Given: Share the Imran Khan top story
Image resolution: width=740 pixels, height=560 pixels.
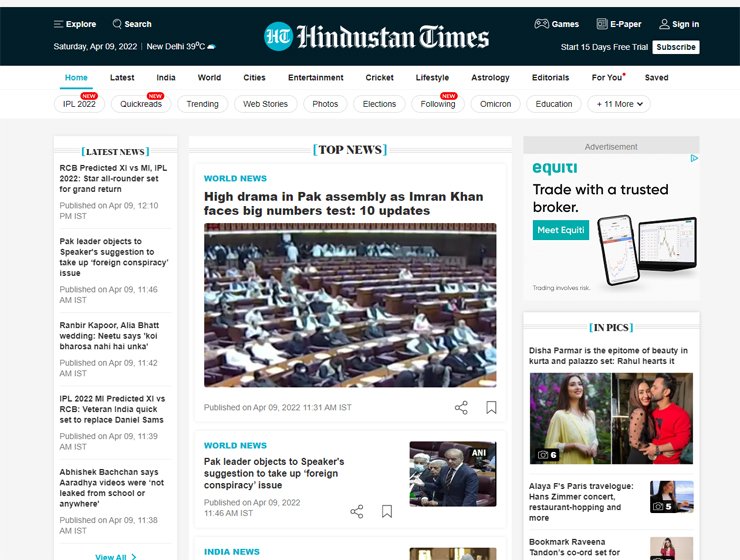Looking at the screenshot, I should pos(461,408).
